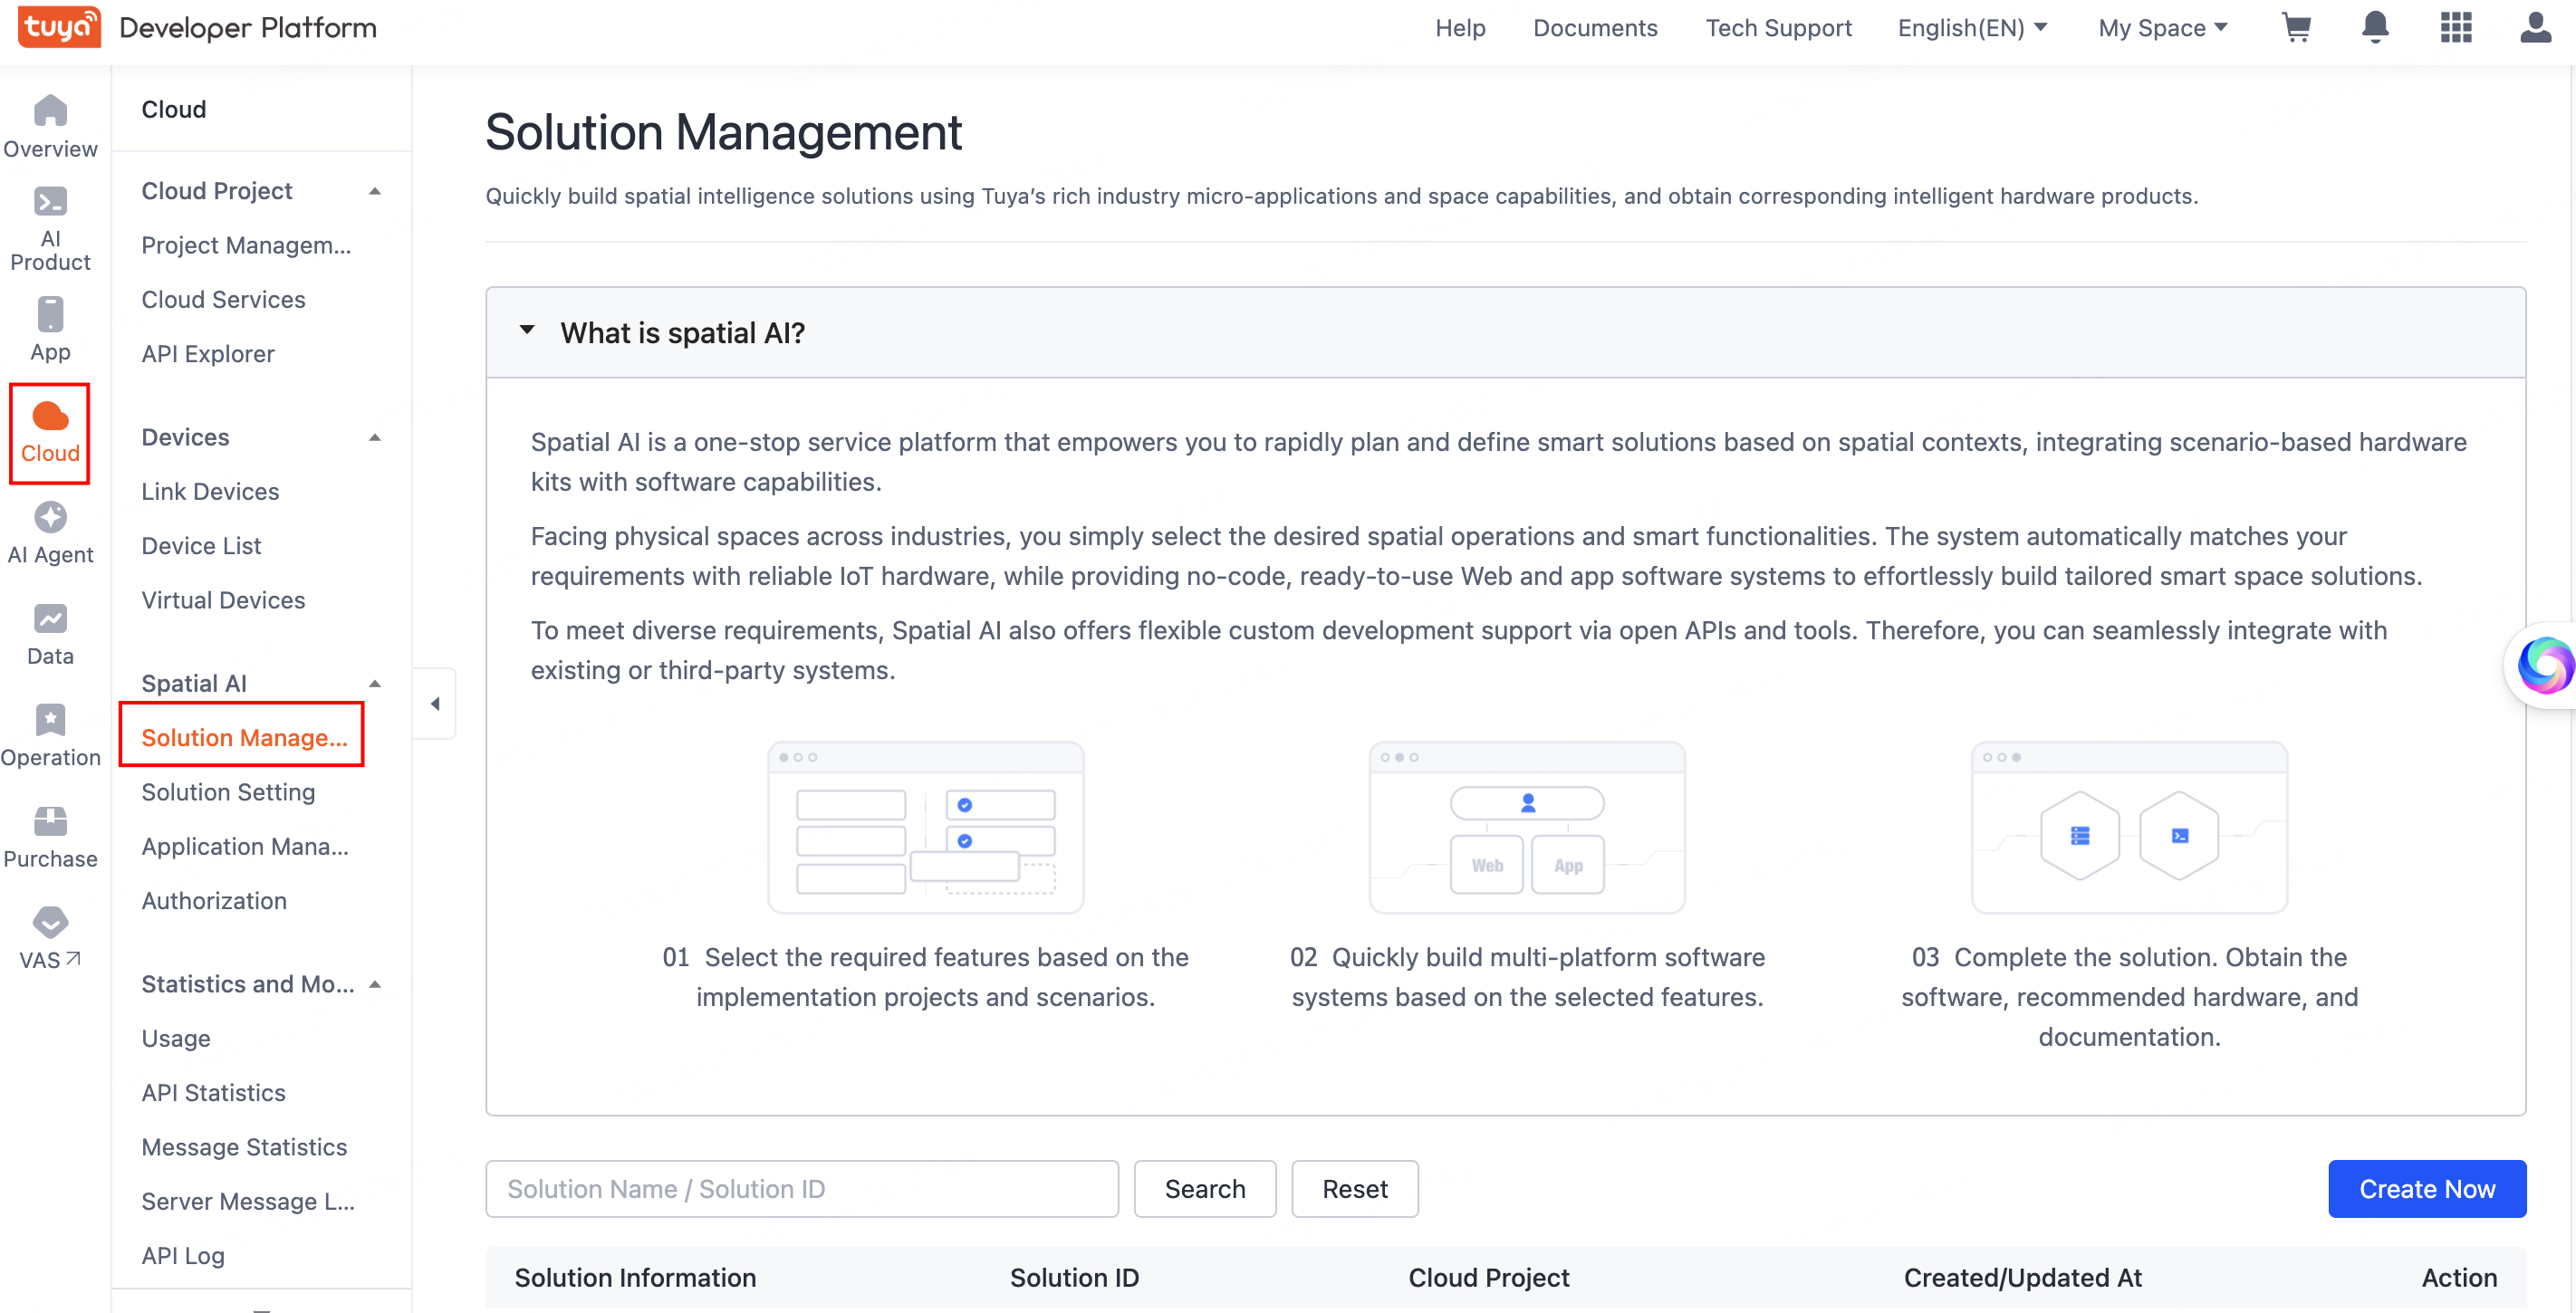Open the apps grid icon
This screenshot has width=2576, height=1313.
[2455, 28]
